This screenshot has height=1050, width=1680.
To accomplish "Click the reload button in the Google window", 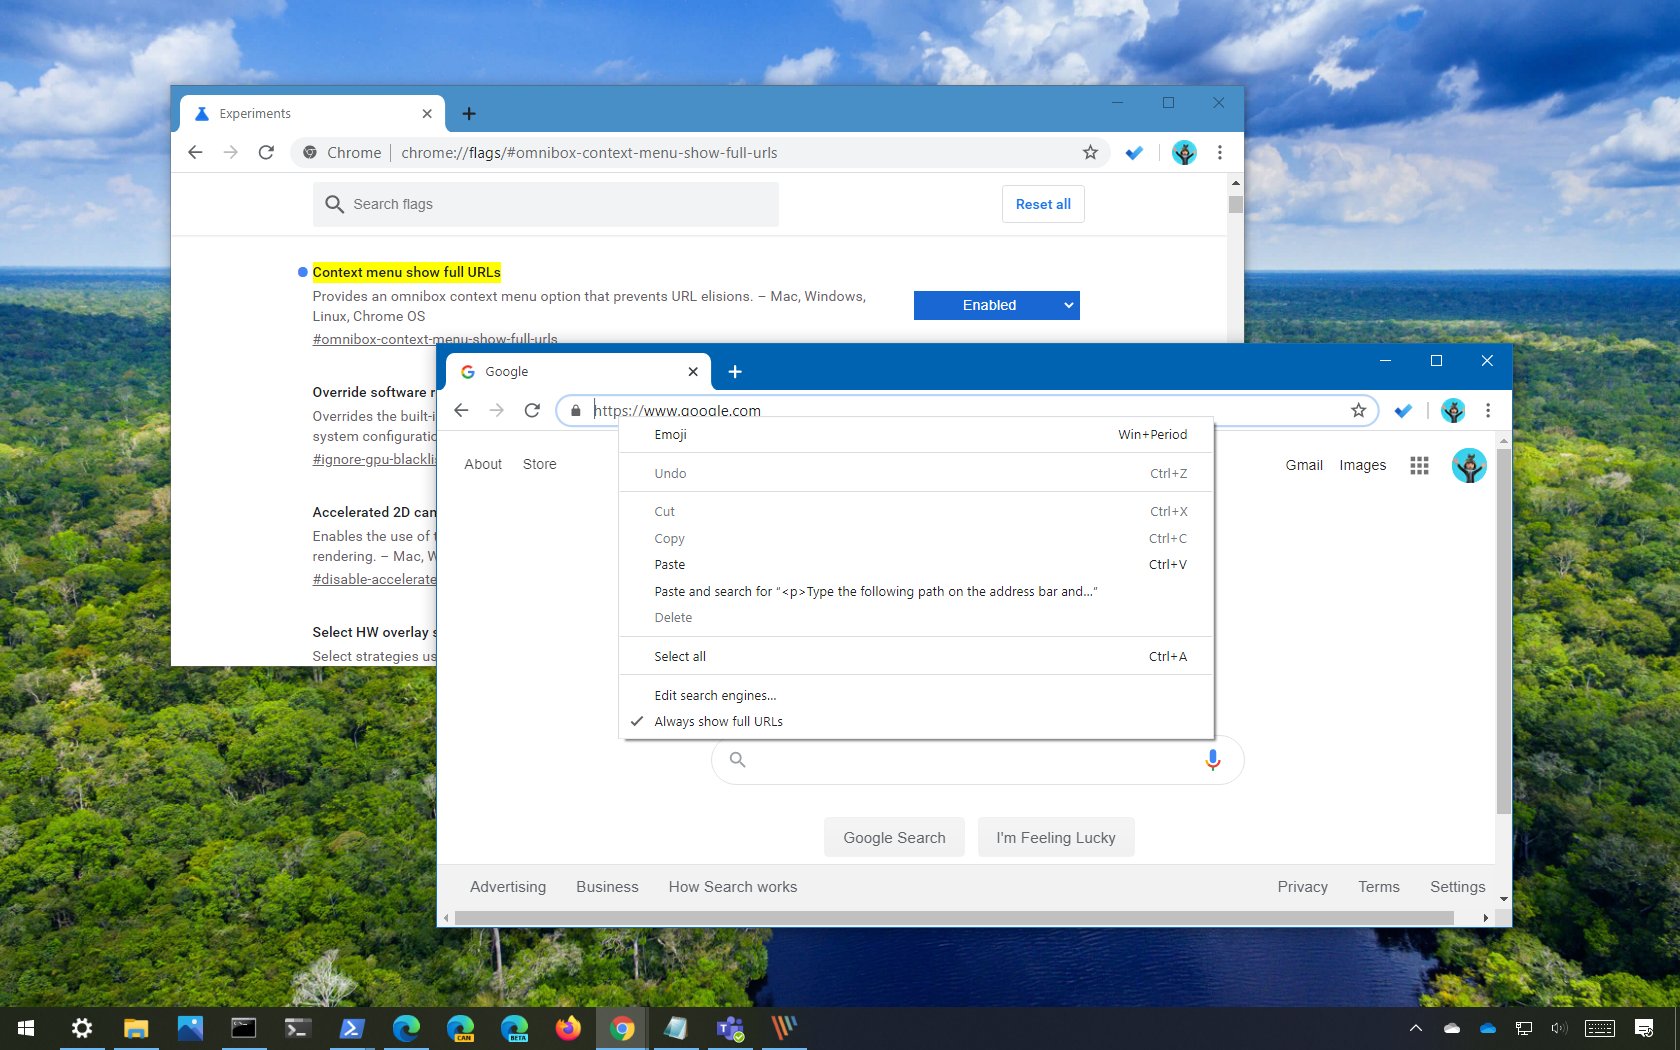I will 532,410.
